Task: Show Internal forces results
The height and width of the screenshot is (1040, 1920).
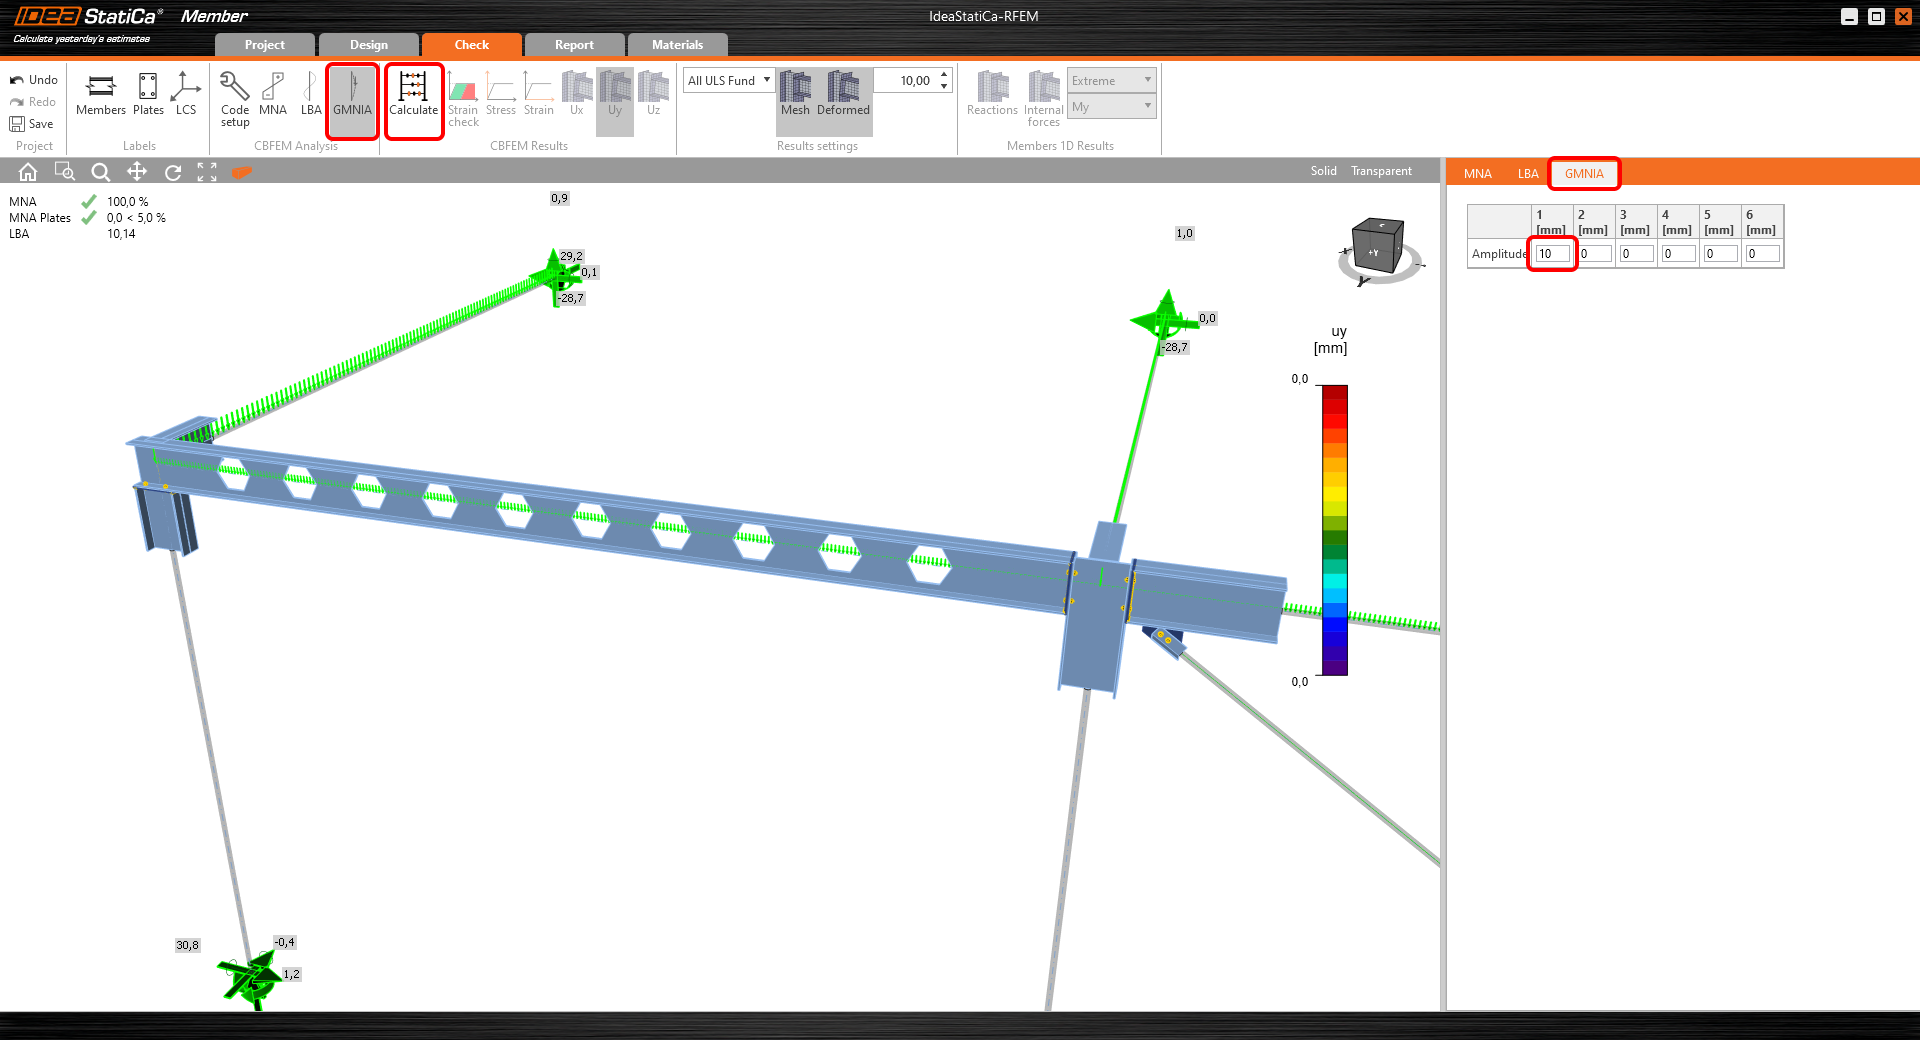Action: pyautogui.click(x=1043, y=100)
